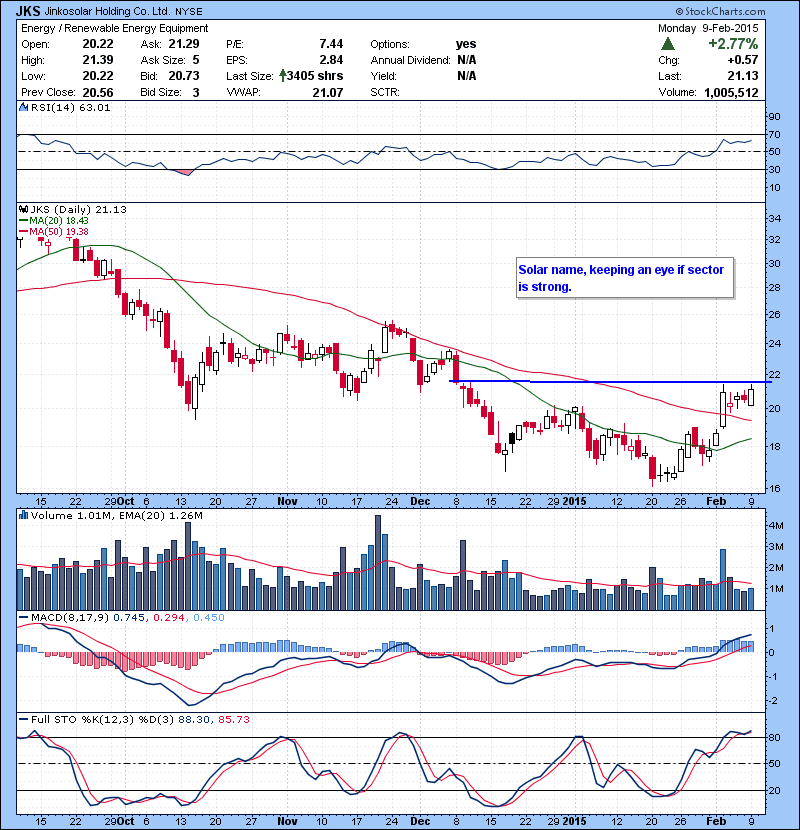Screen dimensions: 800x830
Task: Click the Energy / Renewable Energy Equipment label
Action: (x=114, y=28)
